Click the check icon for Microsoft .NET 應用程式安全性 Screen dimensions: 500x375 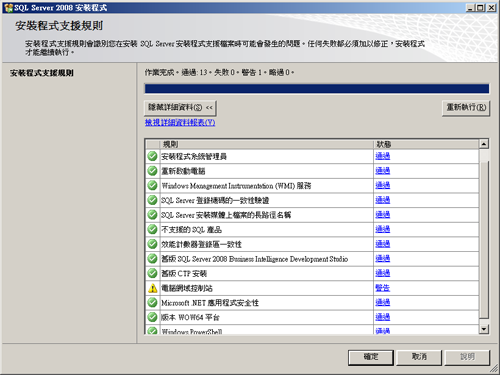tap(152, 303)
